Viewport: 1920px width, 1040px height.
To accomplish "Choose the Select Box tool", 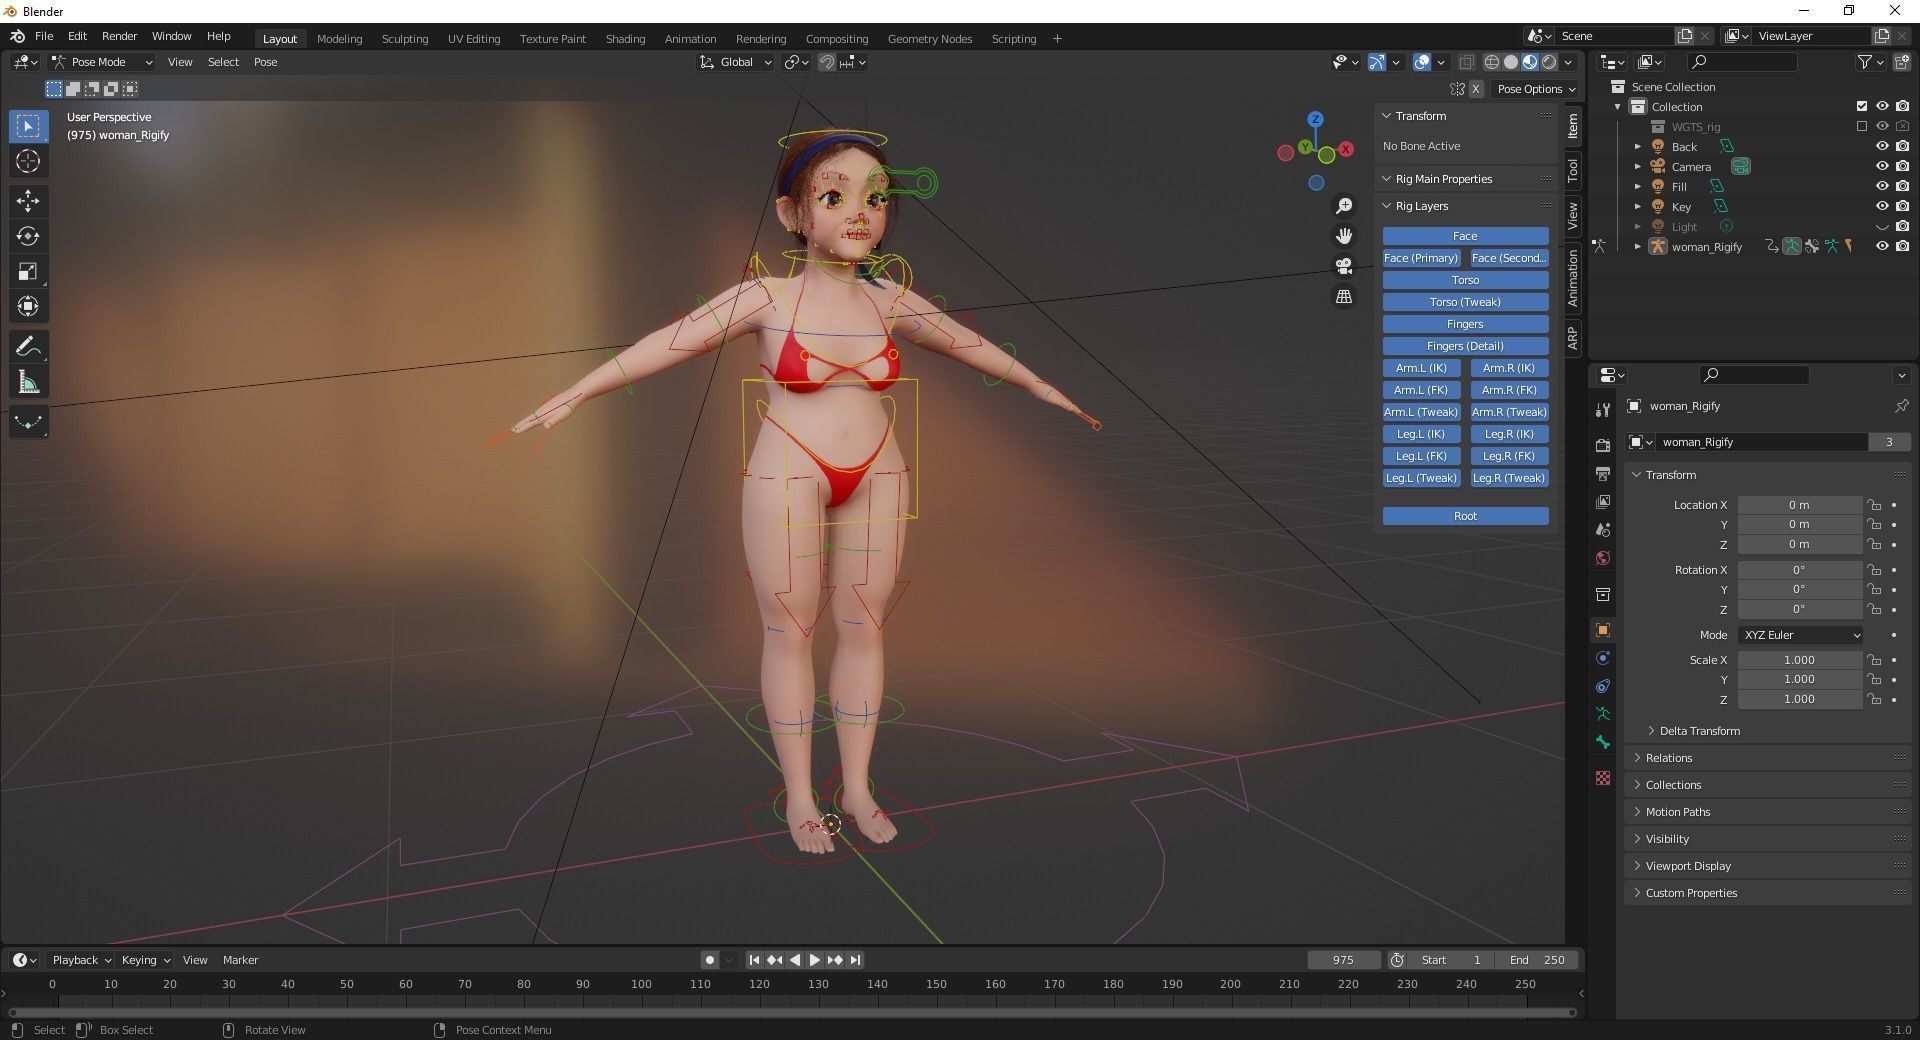I will [28, 126].
